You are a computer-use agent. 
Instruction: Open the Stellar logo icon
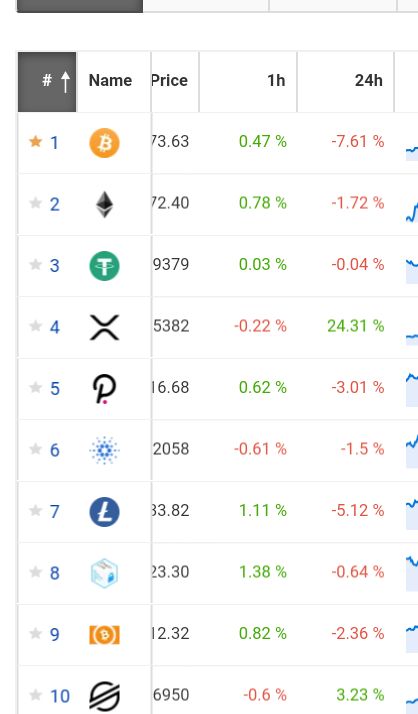[104, 696]
